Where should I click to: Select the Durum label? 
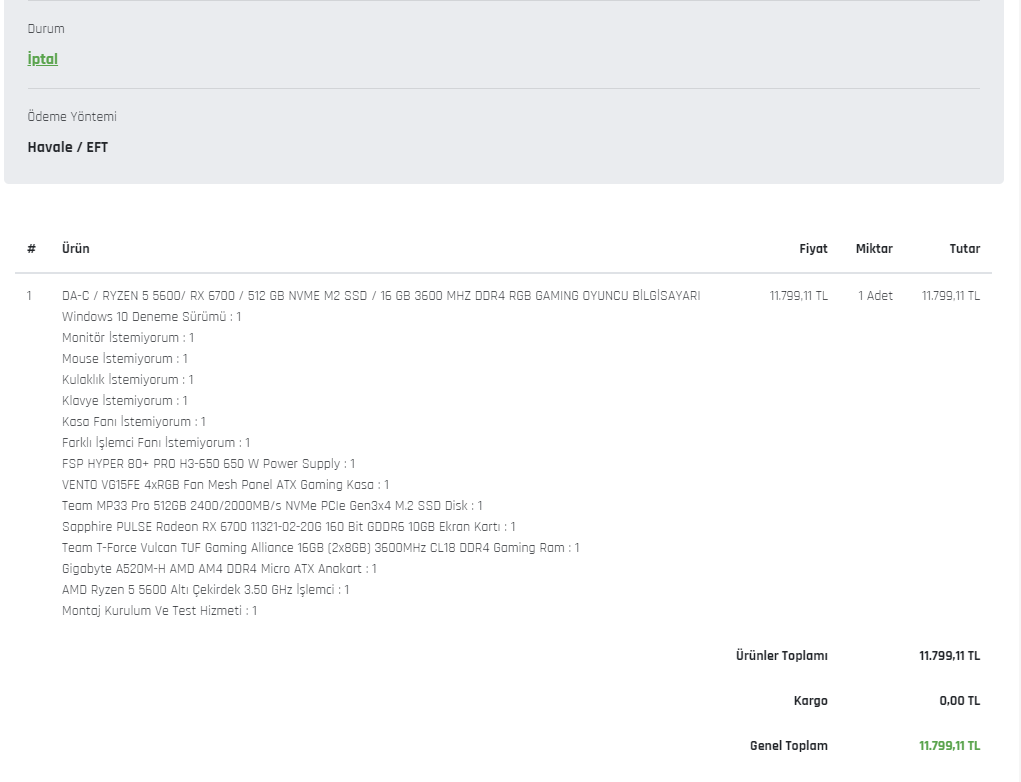(46, 29)
